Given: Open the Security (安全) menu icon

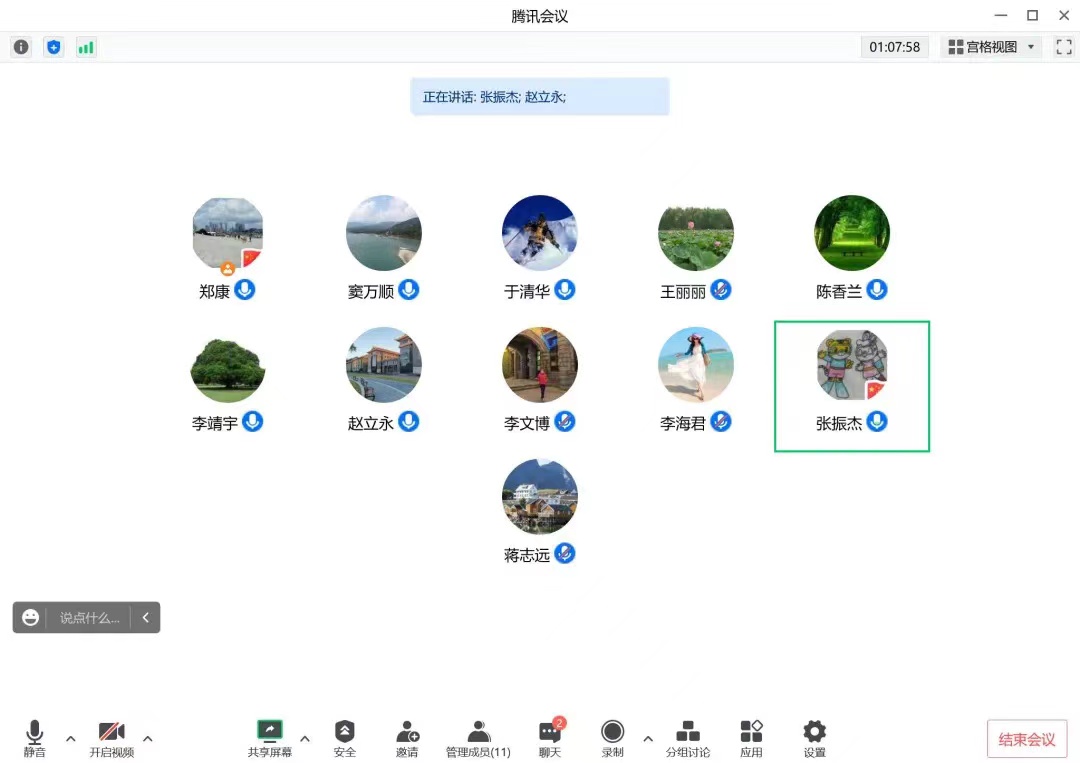Looking at the screenshot, I should click(x=345, y=738).
